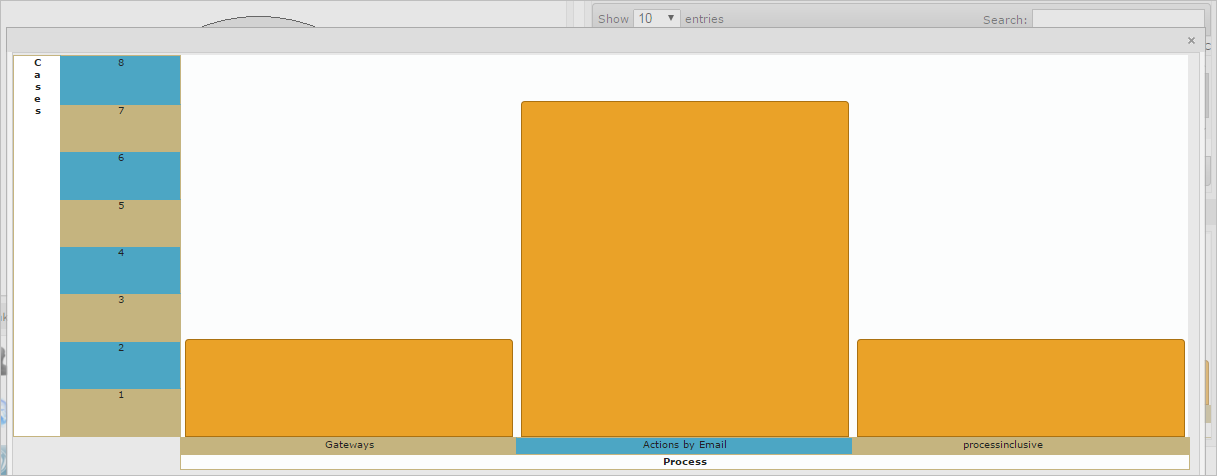
Task: Select the tall Actions by Email bar
Action: coord(684,269)
